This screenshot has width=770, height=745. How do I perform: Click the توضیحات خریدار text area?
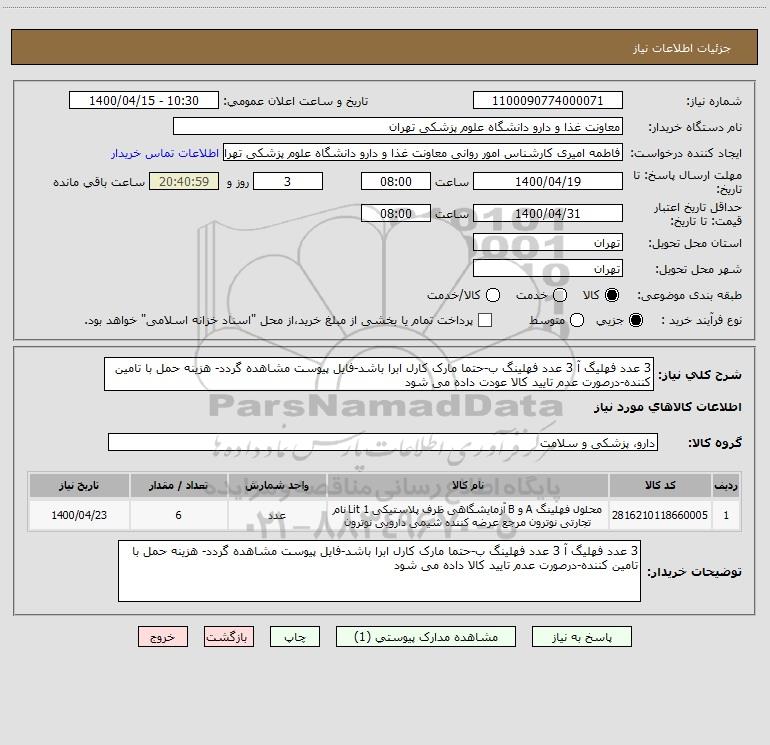point(380,571)
